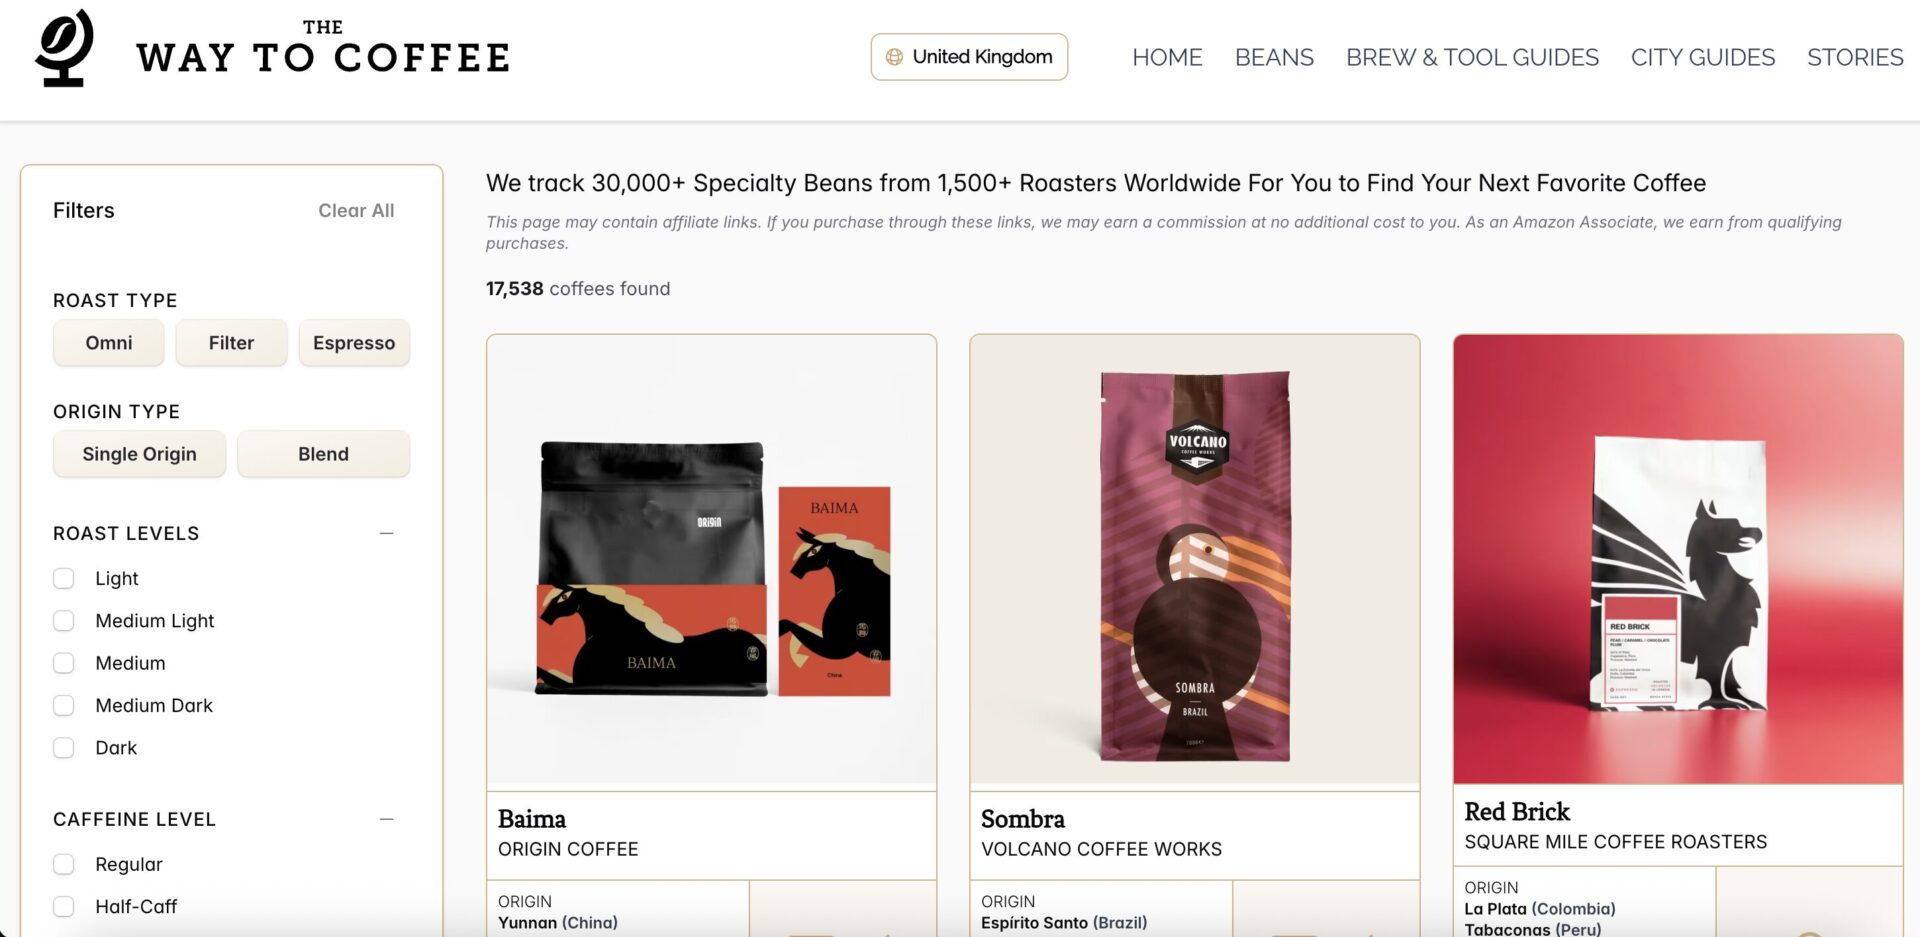Image resolution: width=1920 pixels, height=937 pixels.
Task: Open the Beans menu item
Action: [x=1274, y=57]
